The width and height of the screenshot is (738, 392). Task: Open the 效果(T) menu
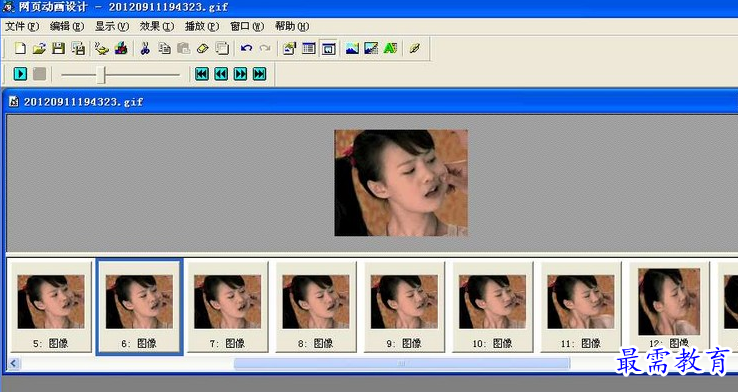pos(157,26)
